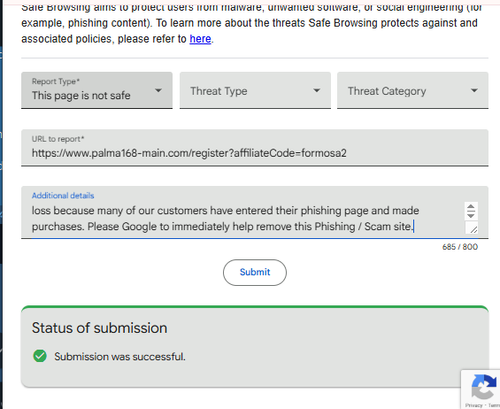The width and height of the screenshot is (500, 409).
Task: Open the Threat Category dropdown
Action: click(x=413, y=90)
